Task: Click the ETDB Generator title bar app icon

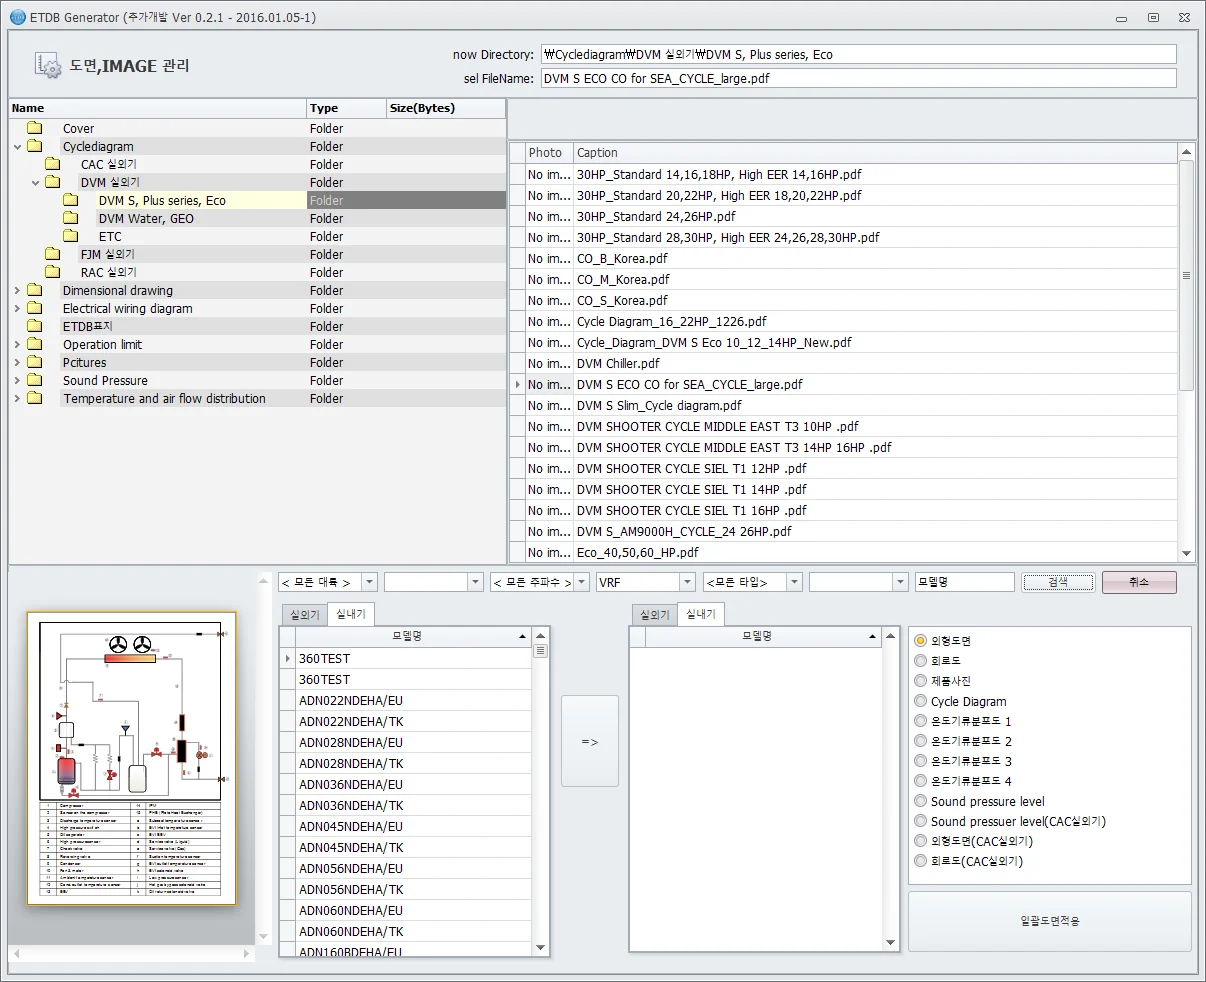Action: (x=17, y=17)
